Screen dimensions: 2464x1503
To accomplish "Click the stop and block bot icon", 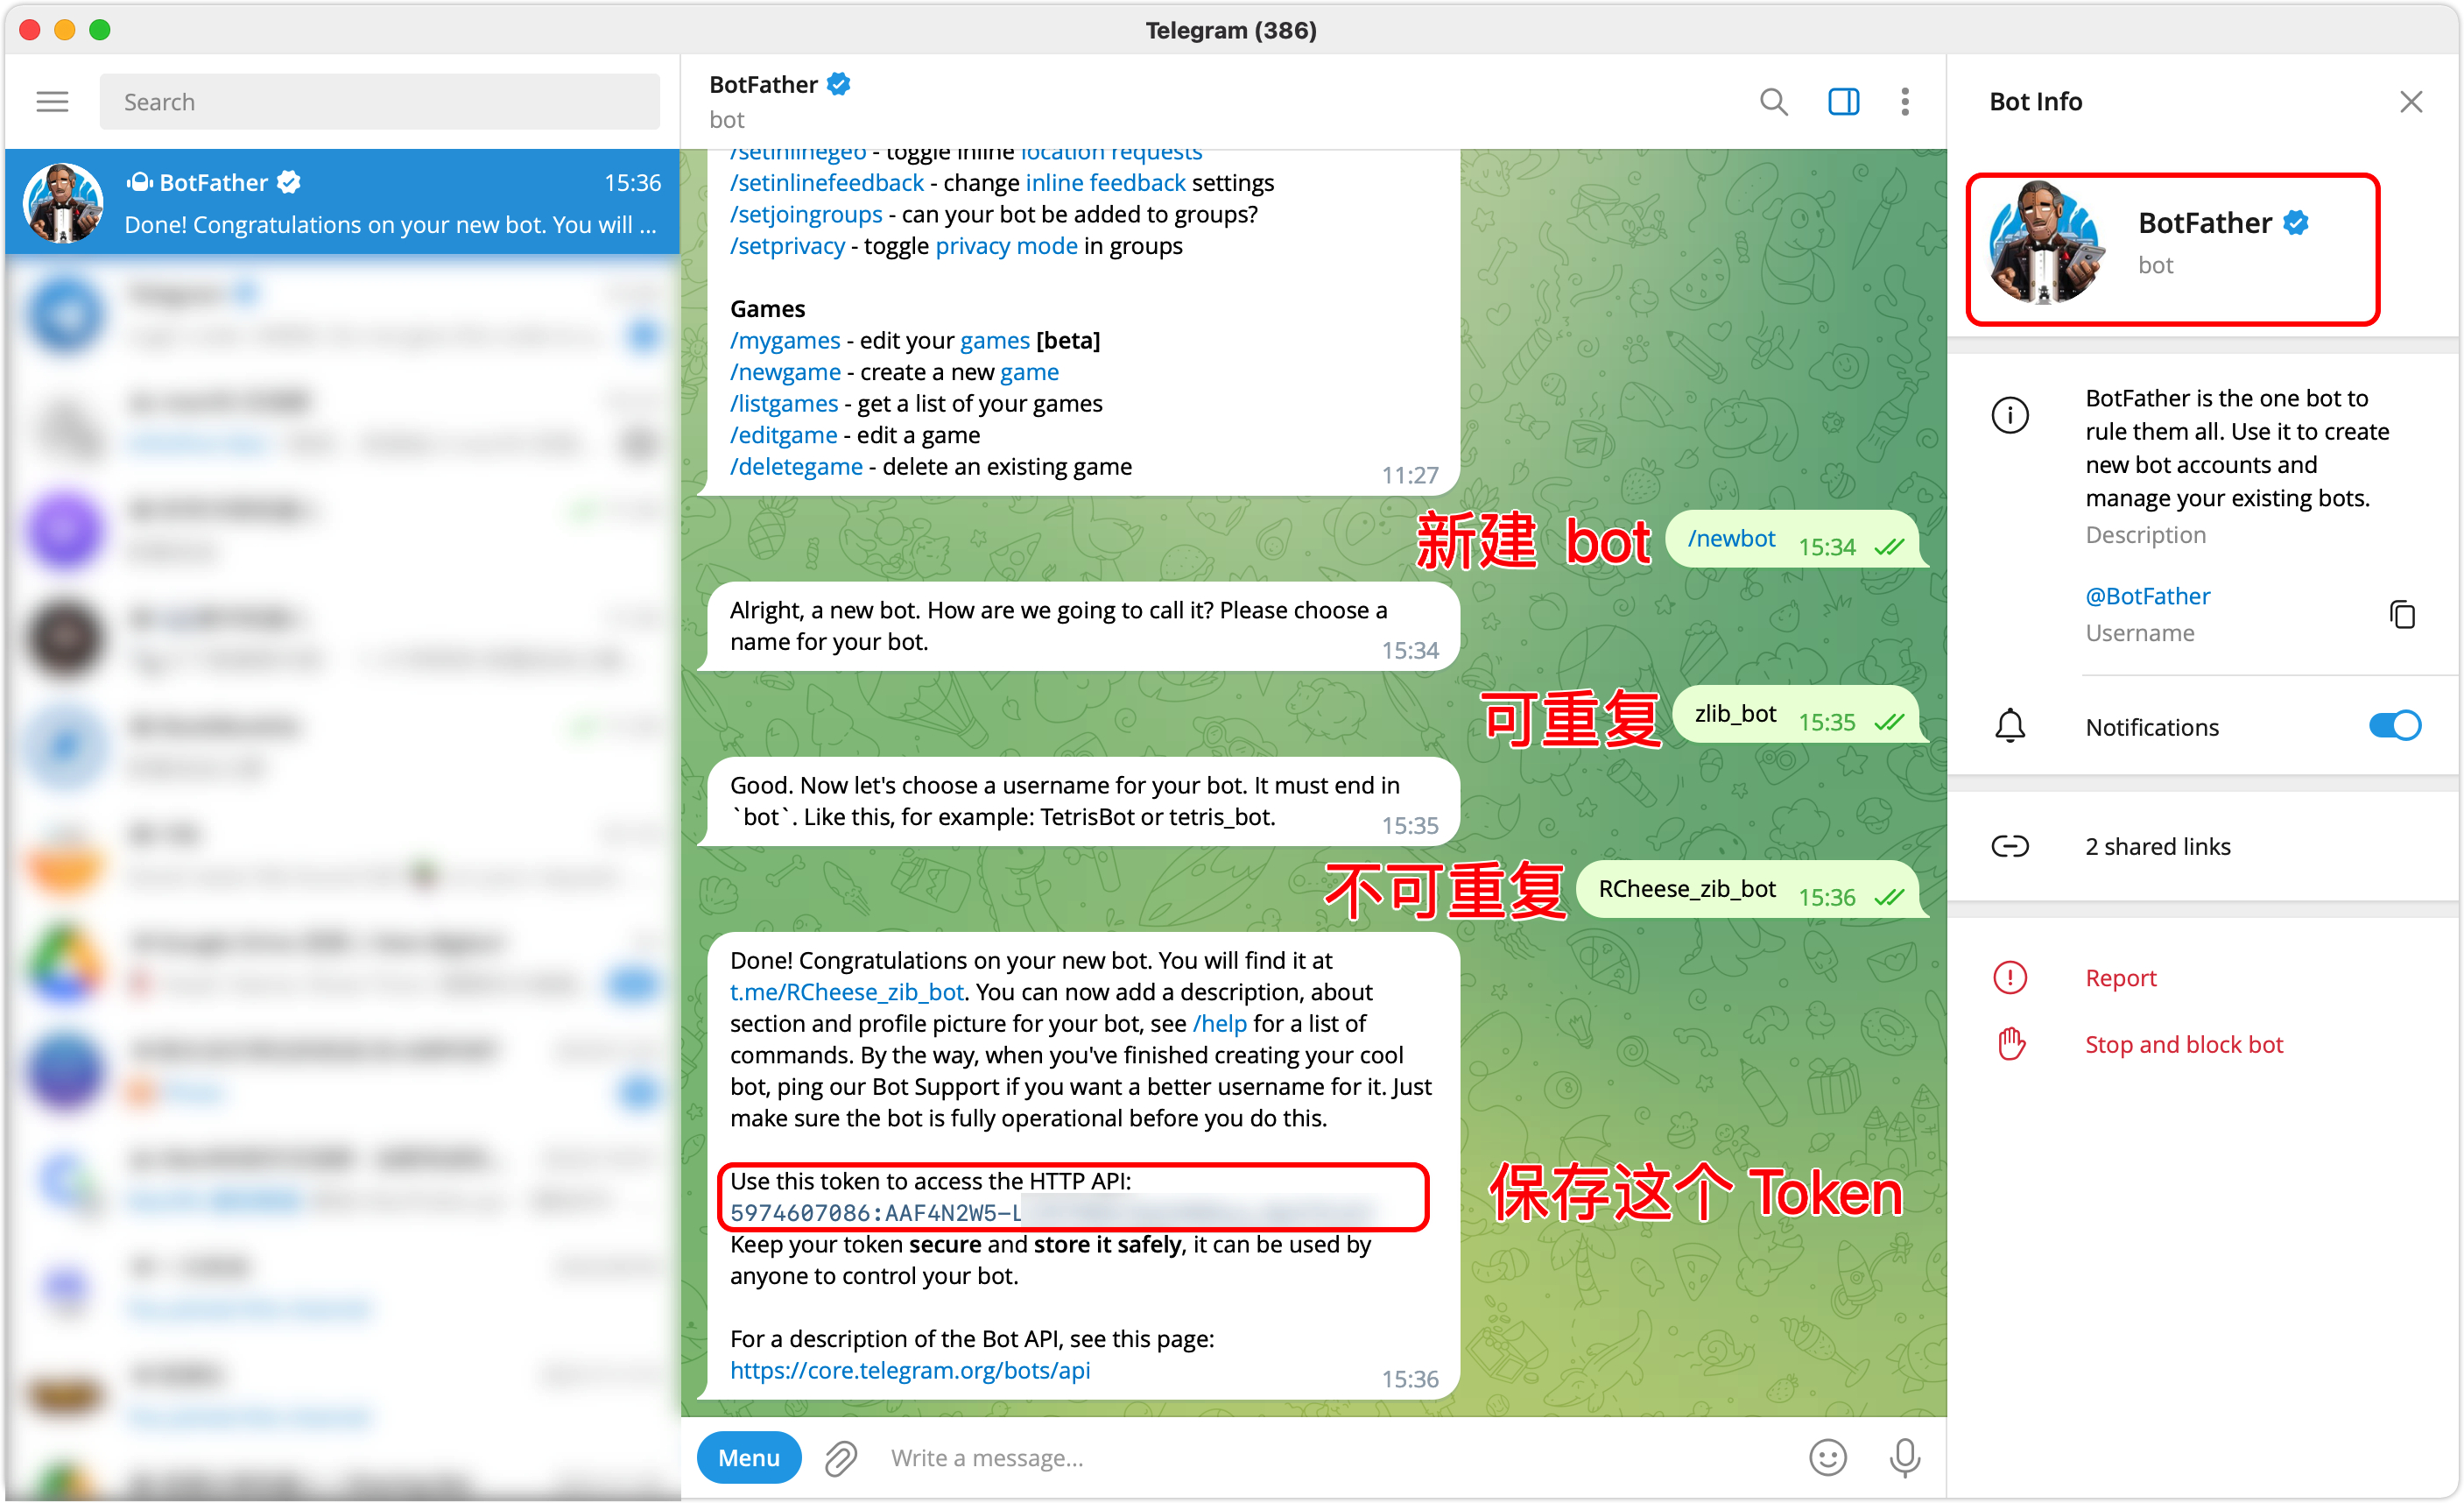I will point(2011,1044).
